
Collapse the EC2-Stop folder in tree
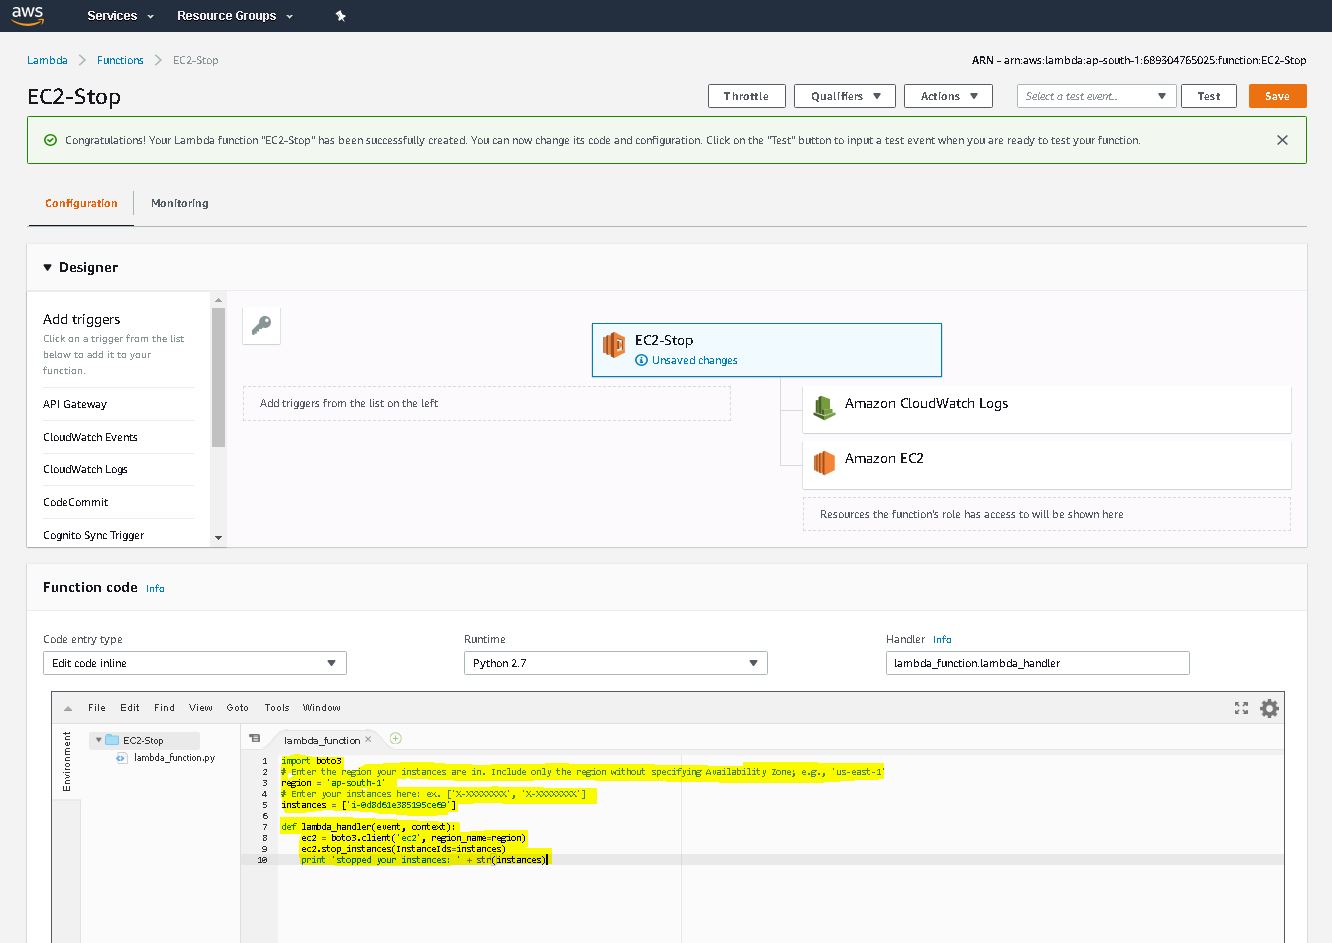99,741
